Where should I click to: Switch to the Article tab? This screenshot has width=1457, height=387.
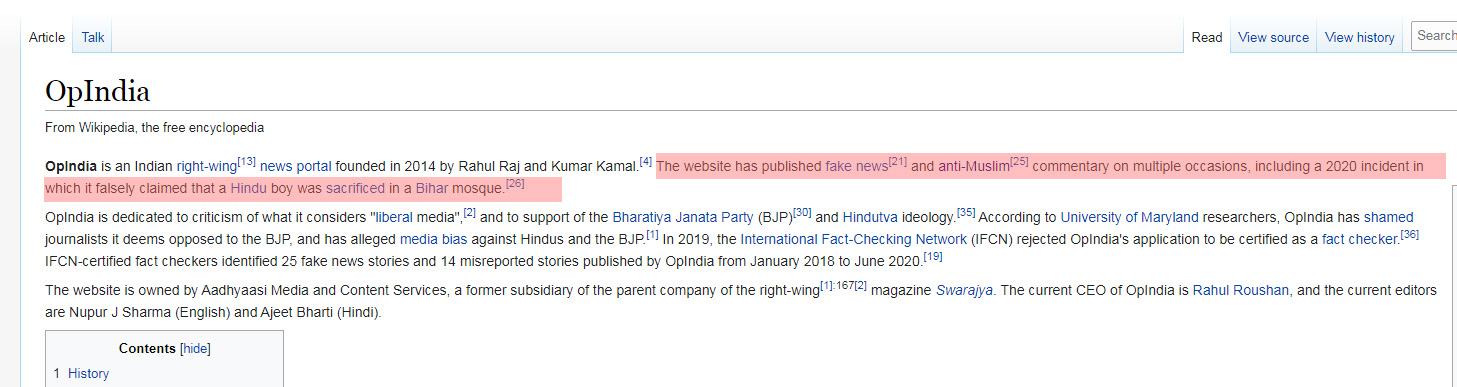point(47,37)
